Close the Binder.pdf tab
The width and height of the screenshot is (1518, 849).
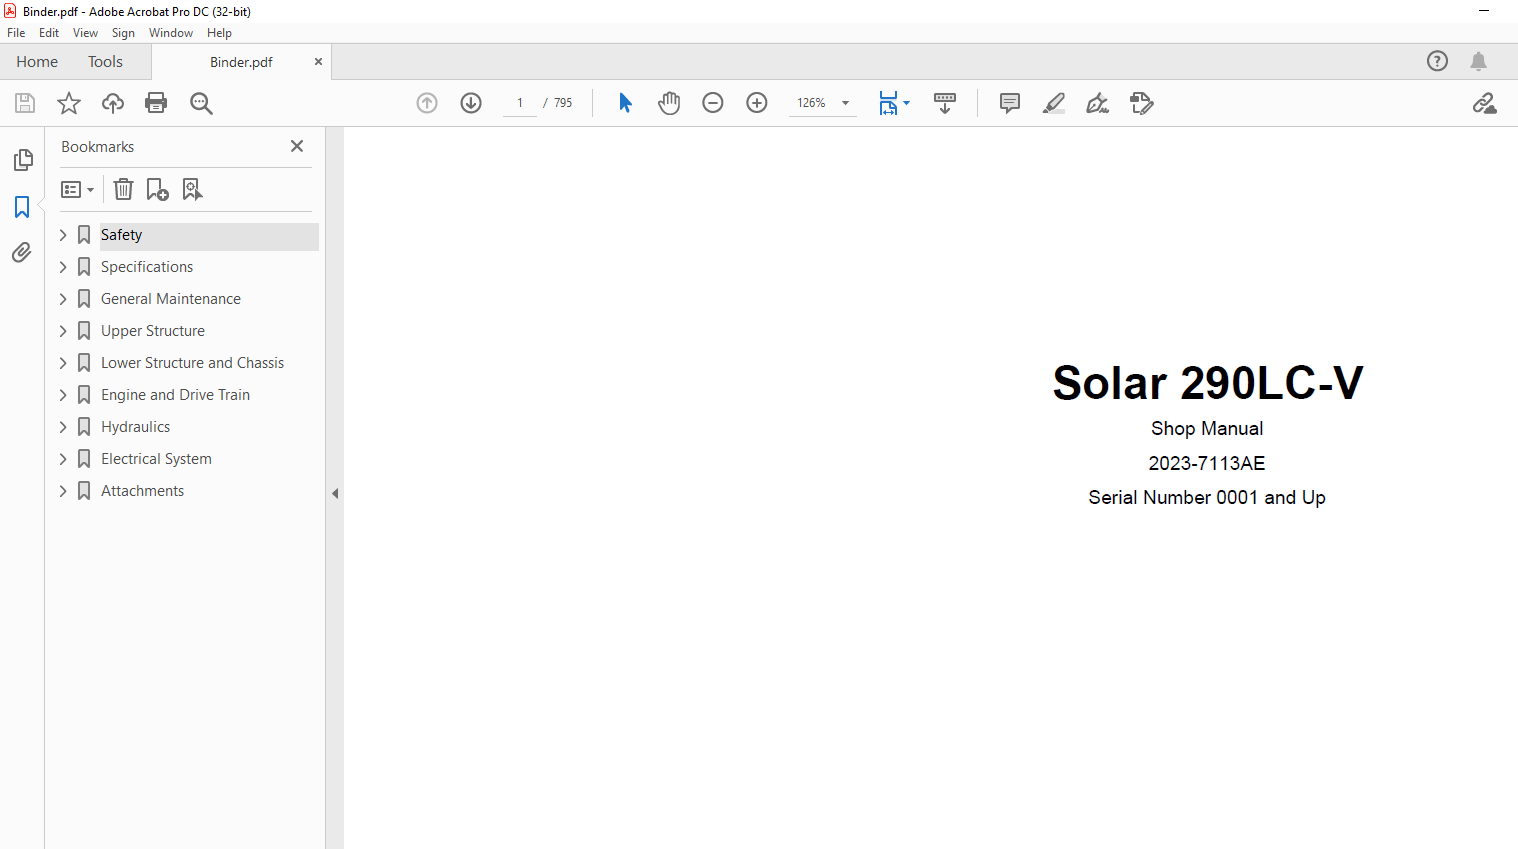pyautogui.click(x=318, y=62)
